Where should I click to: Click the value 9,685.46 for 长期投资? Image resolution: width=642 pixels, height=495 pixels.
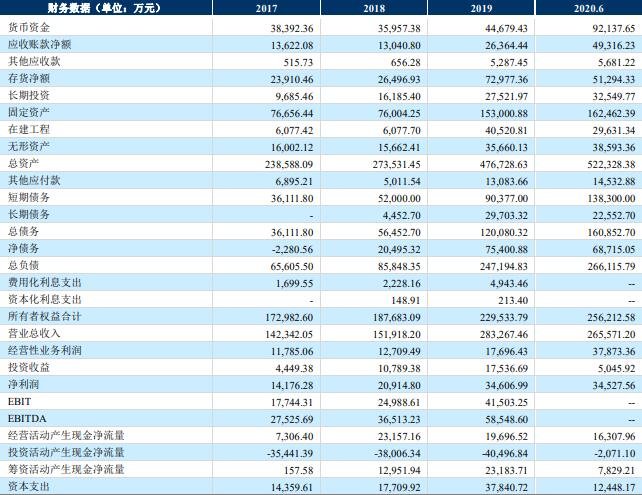click(294, 97)
